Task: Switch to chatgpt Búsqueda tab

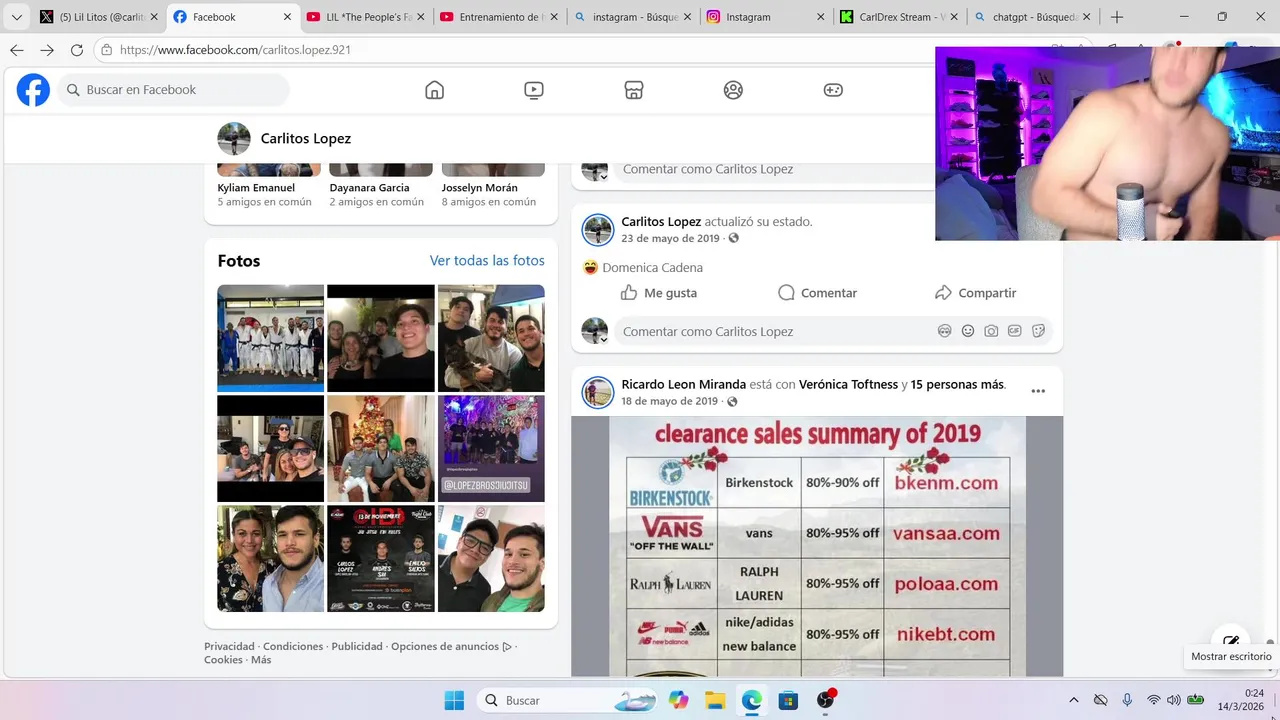Action: point(1031,17)
